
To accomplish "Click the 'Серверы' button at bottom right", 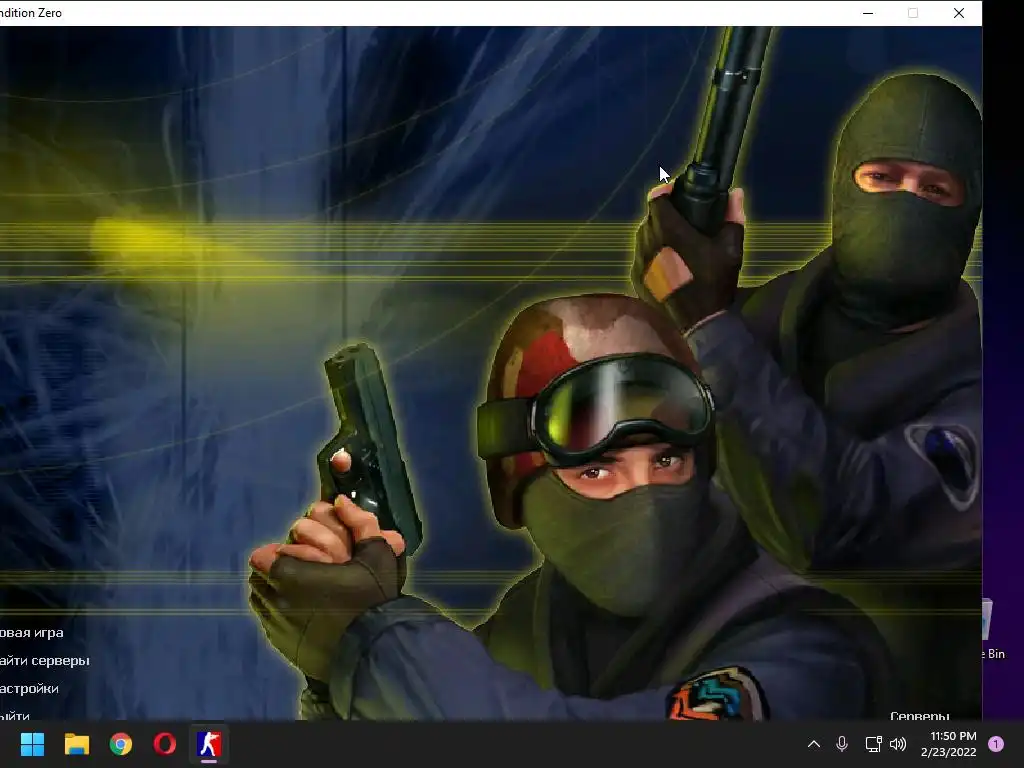I will [x=920, y=715].
